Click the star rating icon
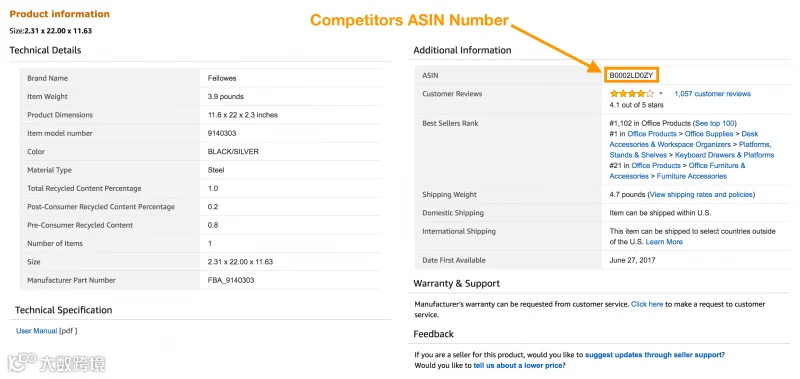 632,94
